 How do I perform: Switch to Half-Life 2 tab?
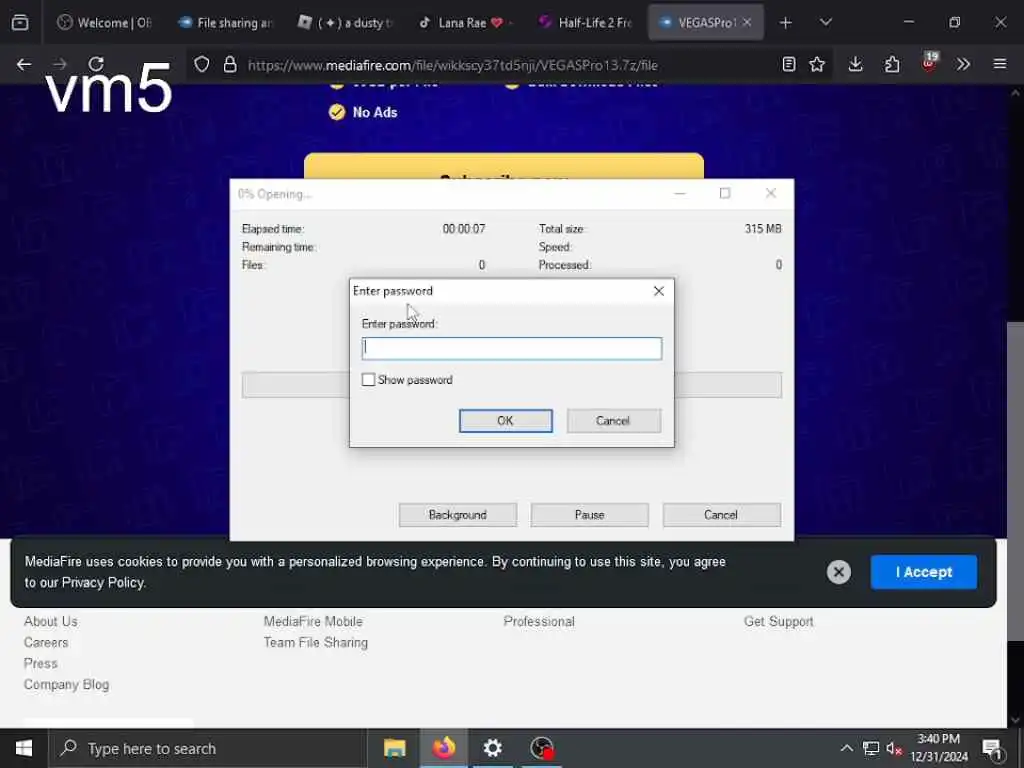coord(586,23)
